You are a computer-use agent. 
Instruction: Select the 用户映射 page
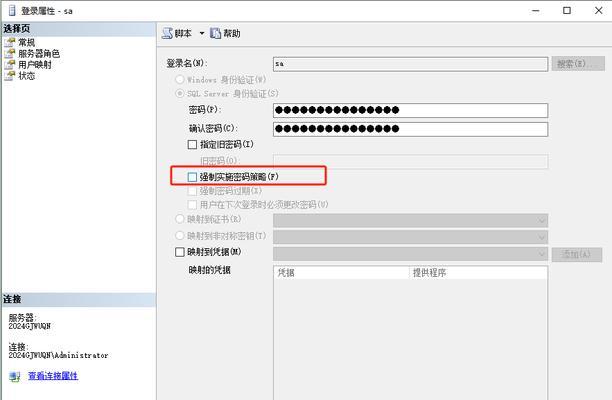tap(35, 64)
